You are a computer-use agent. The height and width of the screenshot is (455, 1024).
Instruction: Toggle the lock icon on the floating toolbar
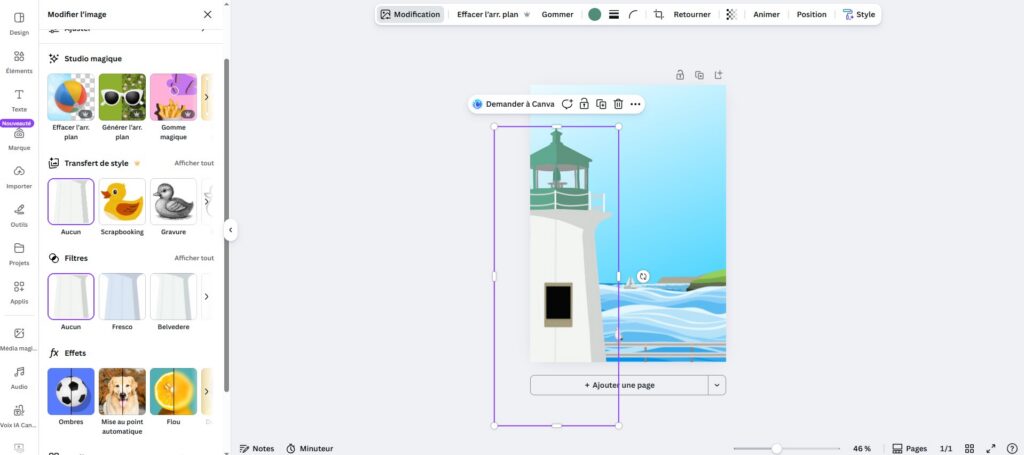[x=584, y=104]
